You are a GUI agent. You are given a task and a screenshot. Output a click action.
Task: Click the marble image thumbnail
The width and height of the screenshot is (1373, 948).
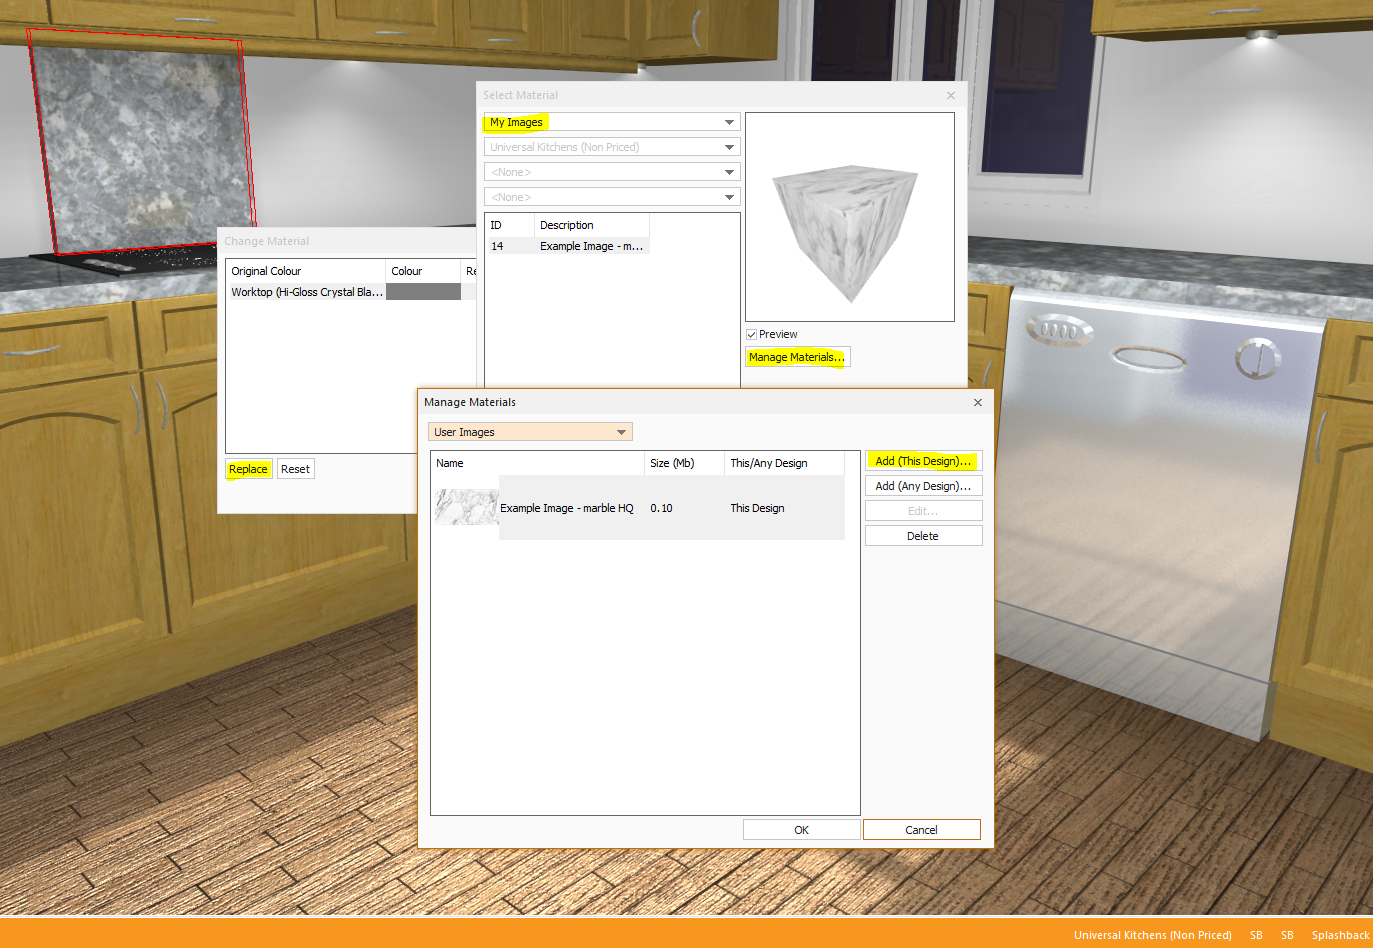[466, 507]
